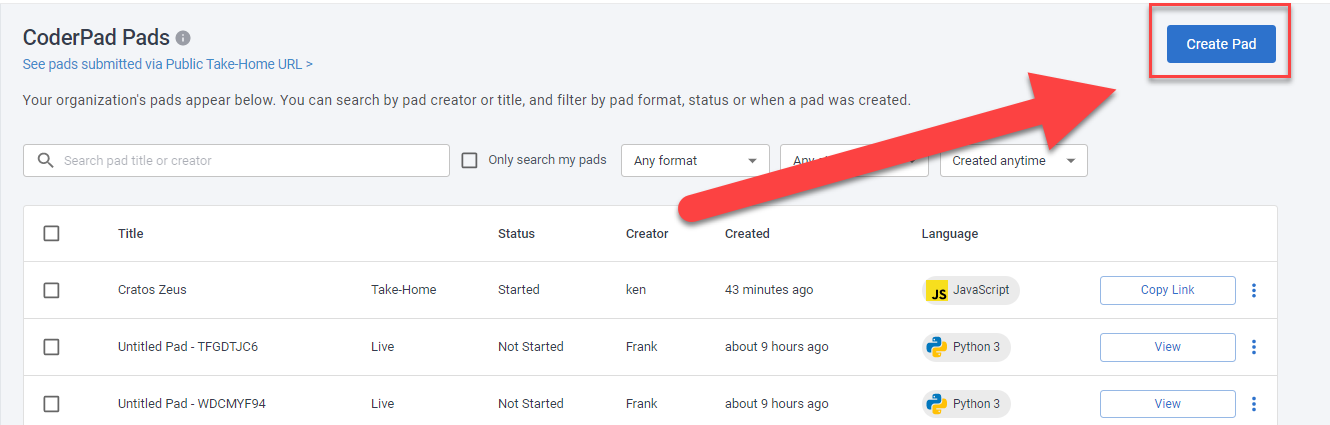Select the Cratos Zeus row checkbox
This screenshot has height=425, width=1330.
[52, 290]
